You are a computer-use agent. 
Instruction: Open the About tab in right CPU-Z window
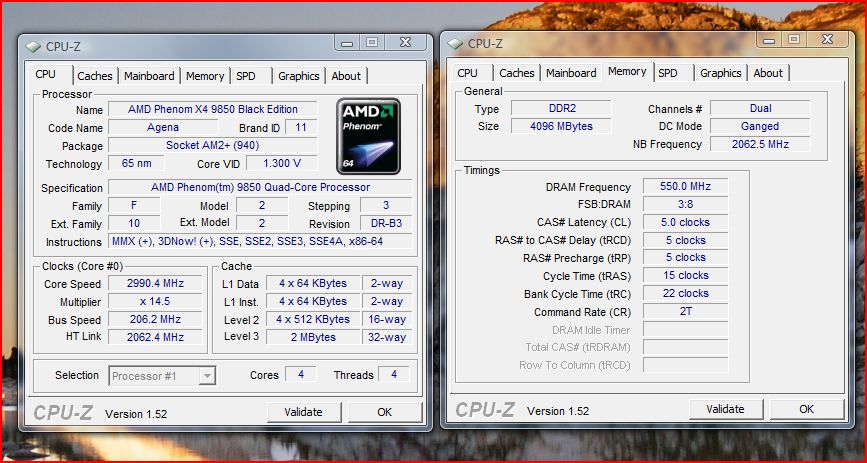click(x=768, y=72)
